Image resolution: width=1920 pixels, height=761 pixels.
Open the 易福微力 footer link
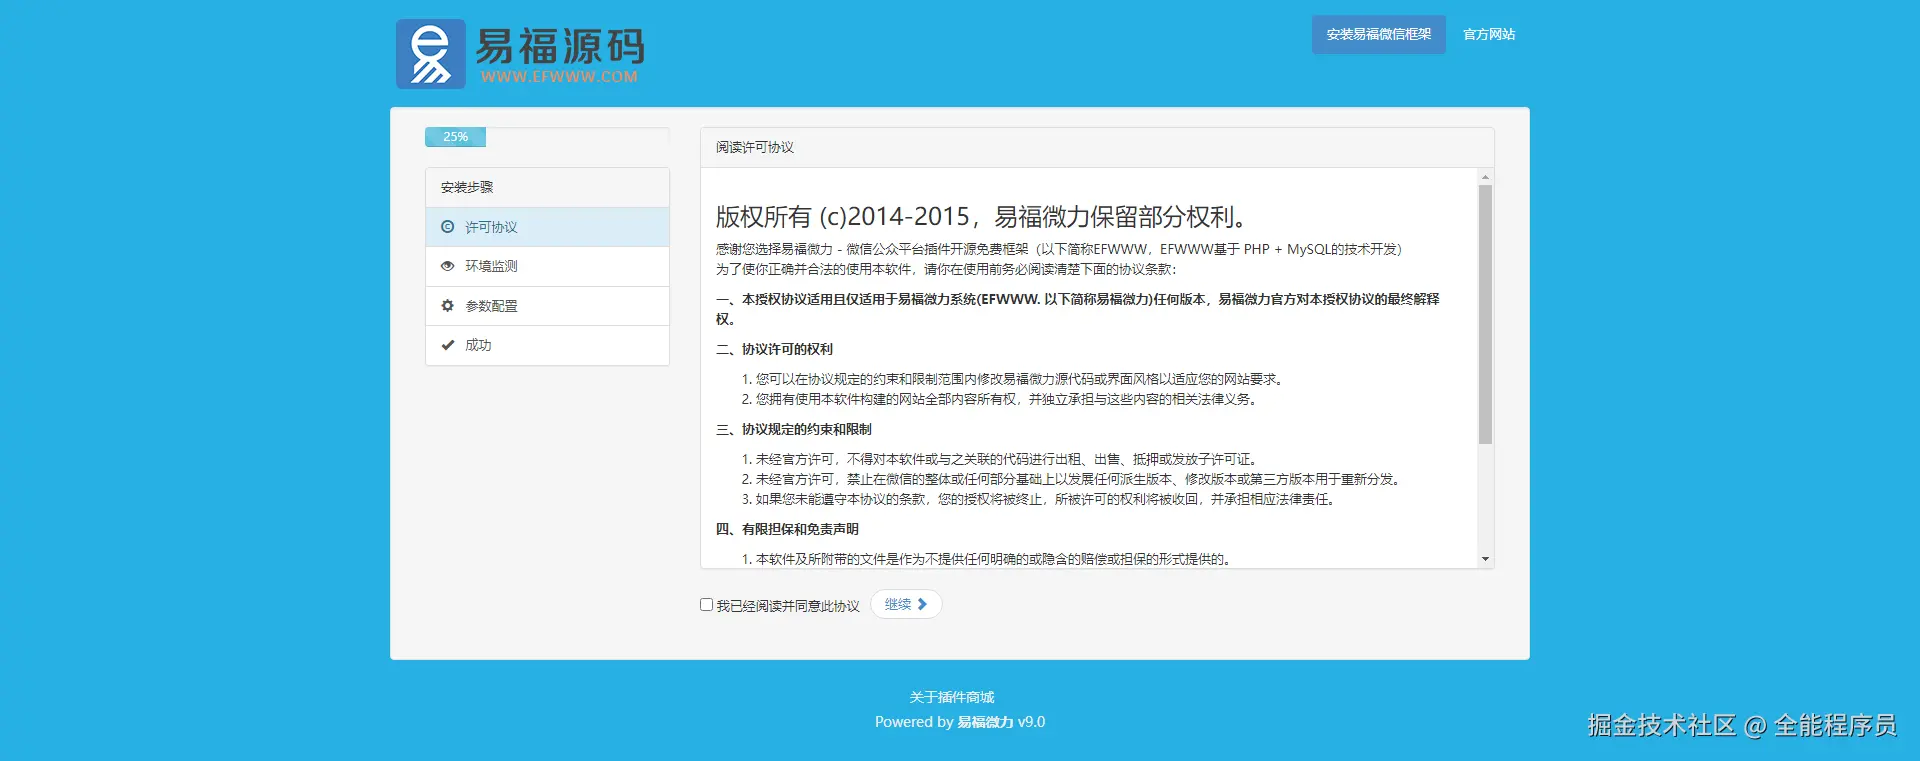[x=985, y=722]
